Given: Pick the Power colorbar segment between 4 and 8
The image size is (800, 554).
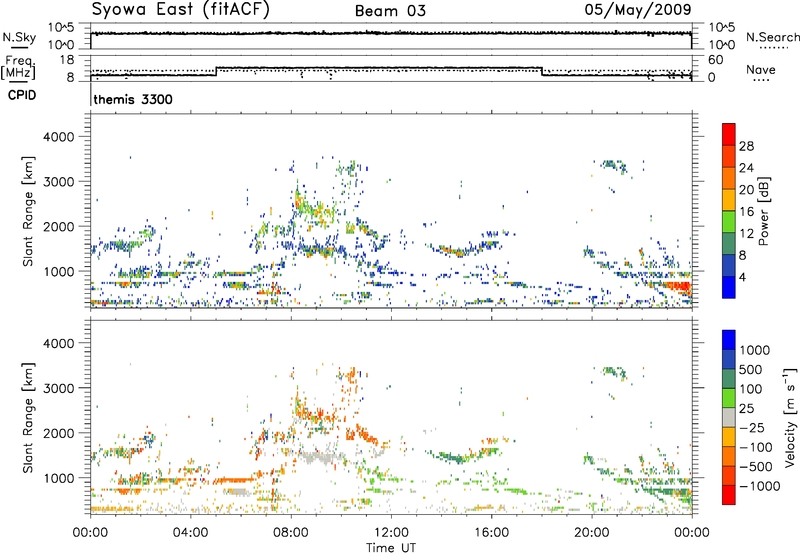Looking at the screenshot, I should click(x=729, y=266).
